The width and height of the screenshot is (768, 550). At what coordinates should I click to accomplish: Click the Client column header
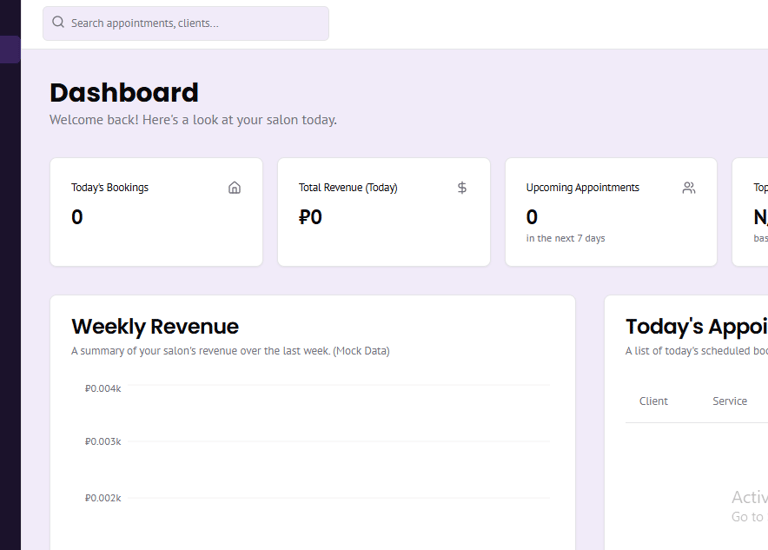653,401
